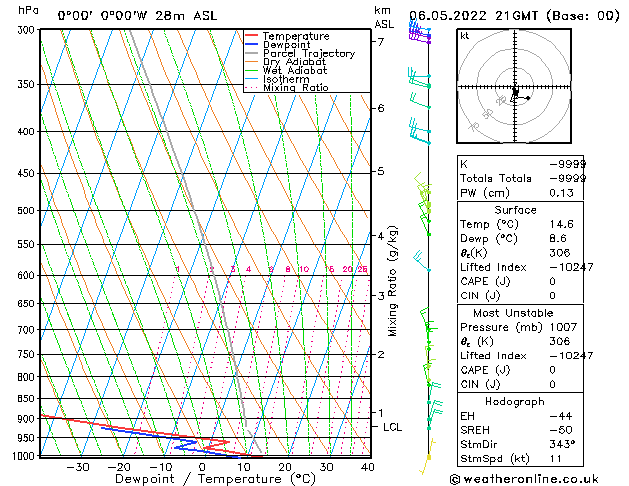Click the 'Parcel Trajectory' legend entry

tap(309, 53)
